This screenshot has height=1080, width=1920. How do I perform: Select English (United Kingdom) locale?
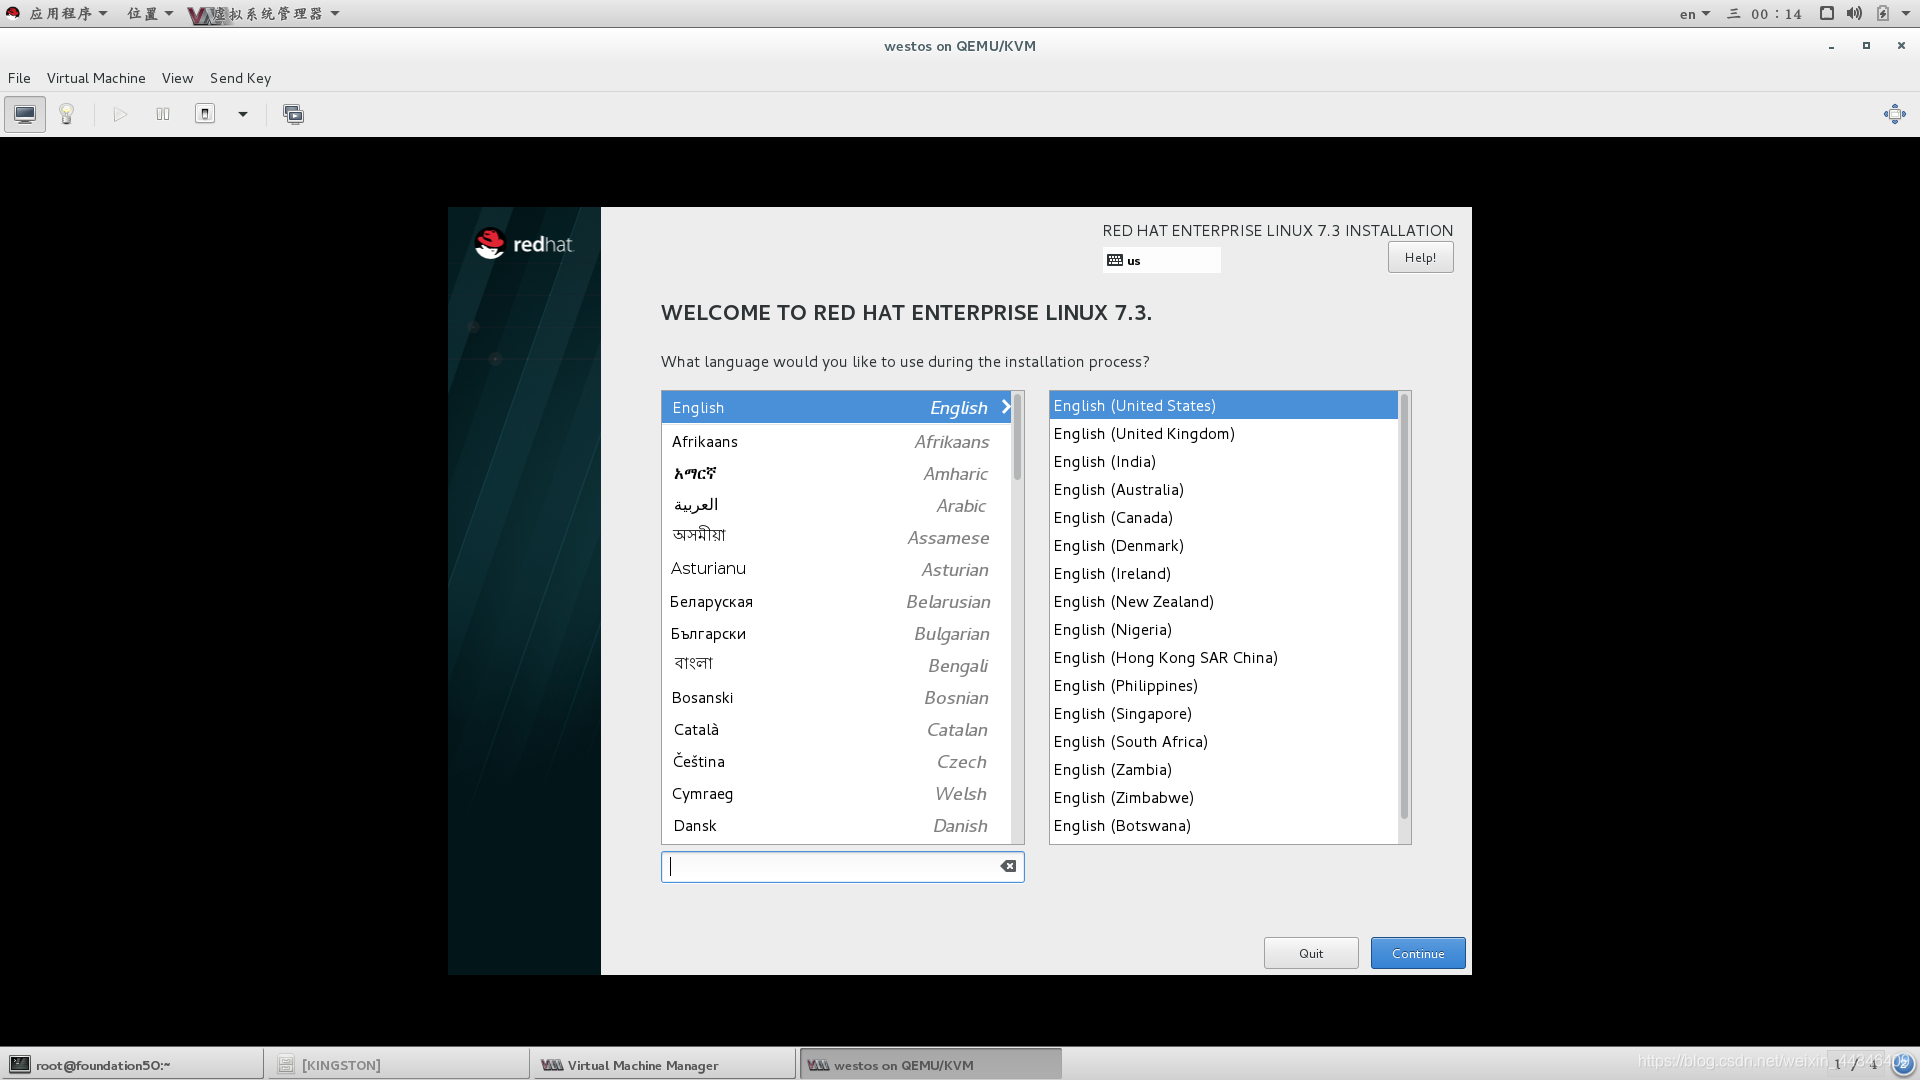(x=1223, y=433)
